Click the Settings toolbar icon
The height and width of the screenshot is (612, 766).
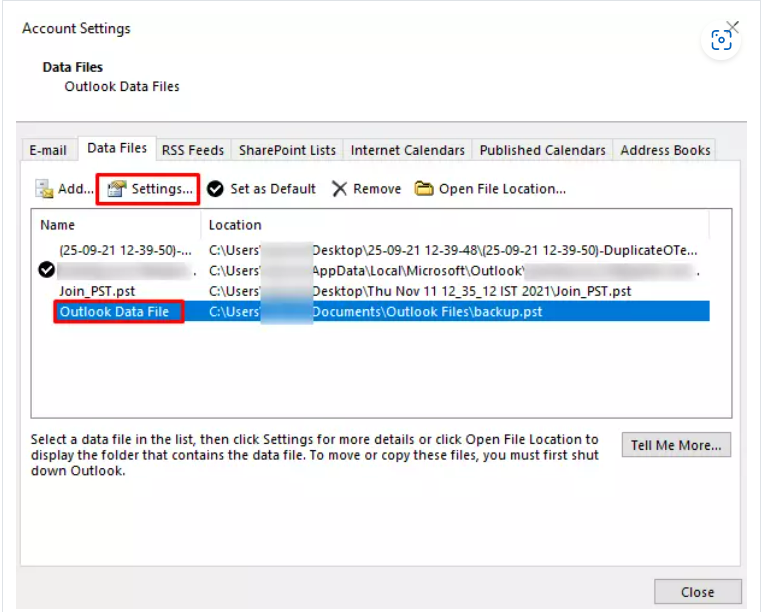click(x=117, y=189)
